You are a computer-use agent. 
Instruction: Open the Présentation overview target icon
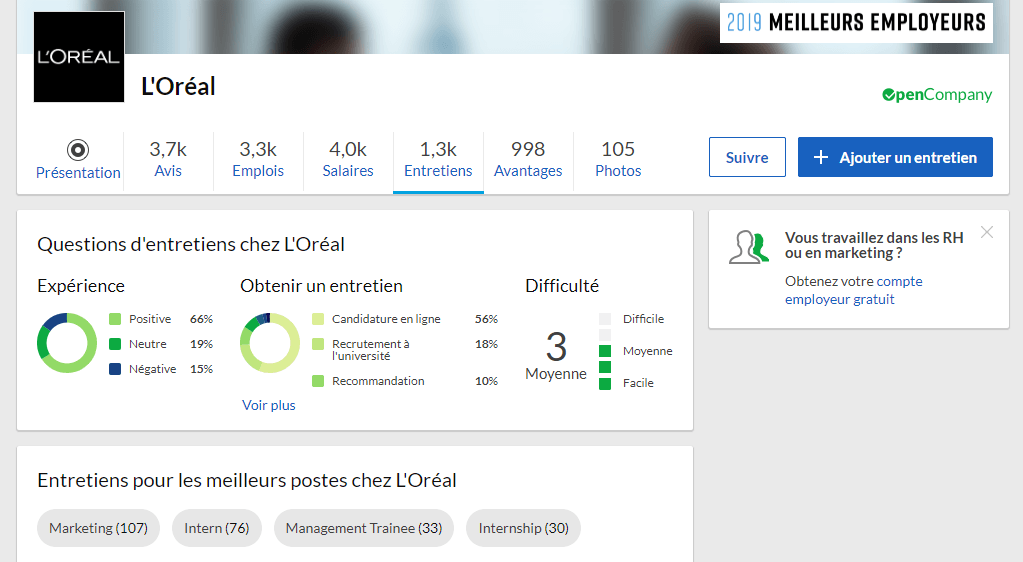(78, 150)
